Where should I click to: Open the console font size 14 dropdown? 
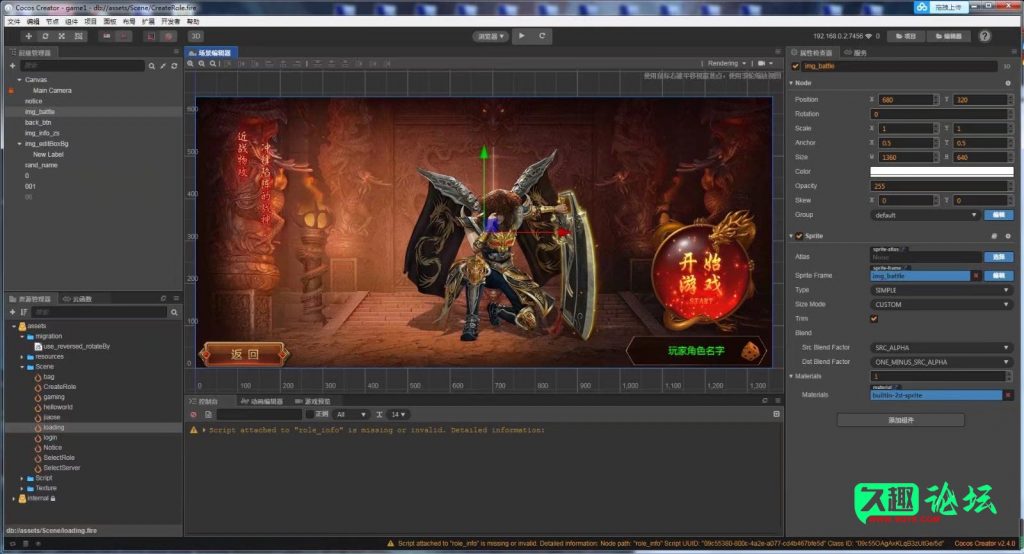(x=398, y=415)
